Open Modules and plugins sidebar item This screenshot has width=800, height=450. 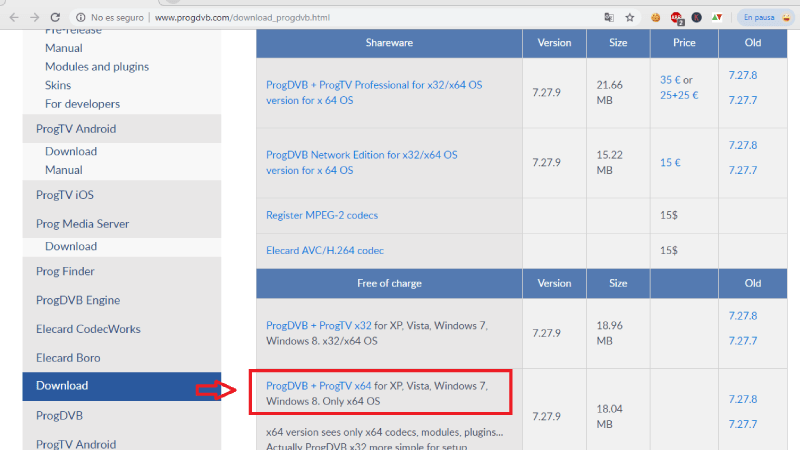coord(97,67)
